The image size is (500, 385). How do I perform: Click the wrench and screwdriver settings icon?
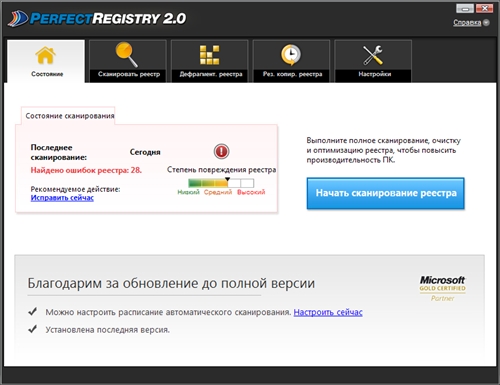[373, 55]
